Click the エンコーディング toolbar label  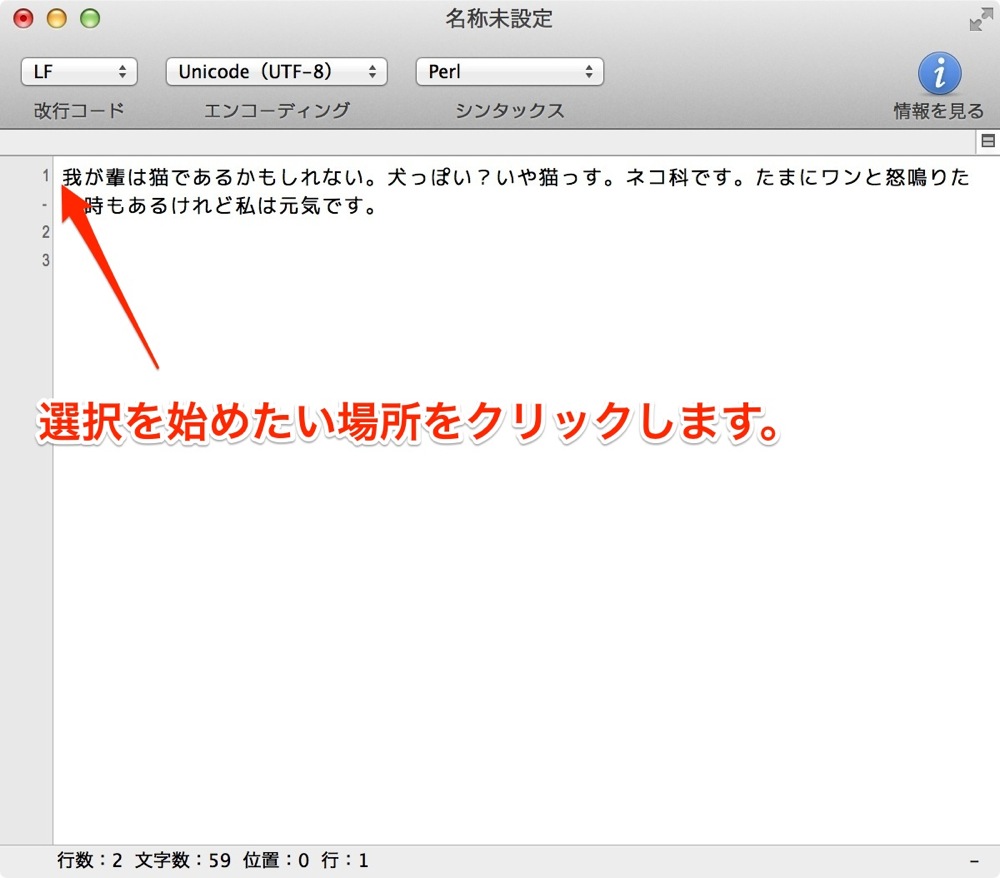[x=277, y=110]
